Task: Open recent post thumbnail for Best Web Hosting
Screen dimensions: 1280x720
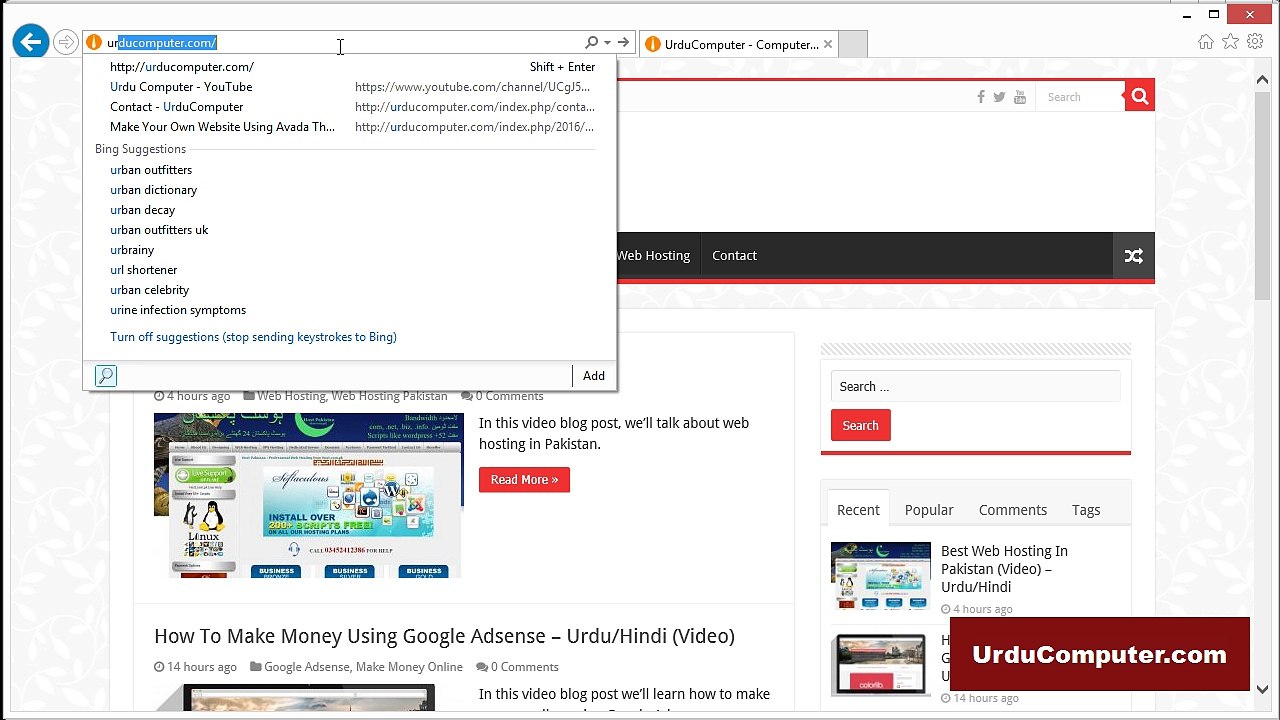Action: (881, 576)
